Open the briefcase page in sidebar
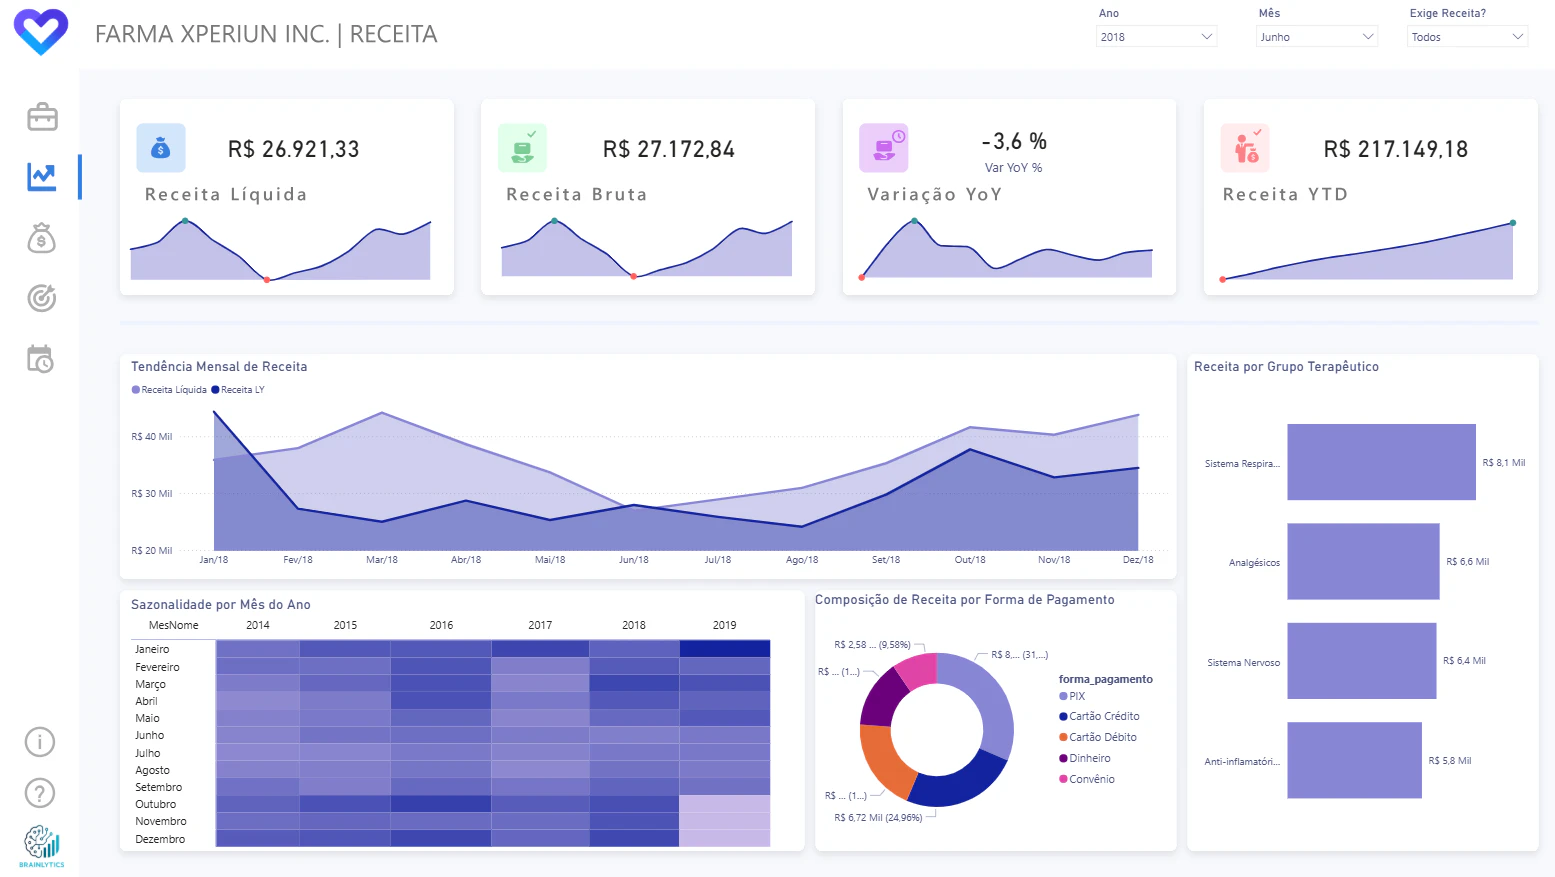1555x877 pixels. click(x=42, y=117)
